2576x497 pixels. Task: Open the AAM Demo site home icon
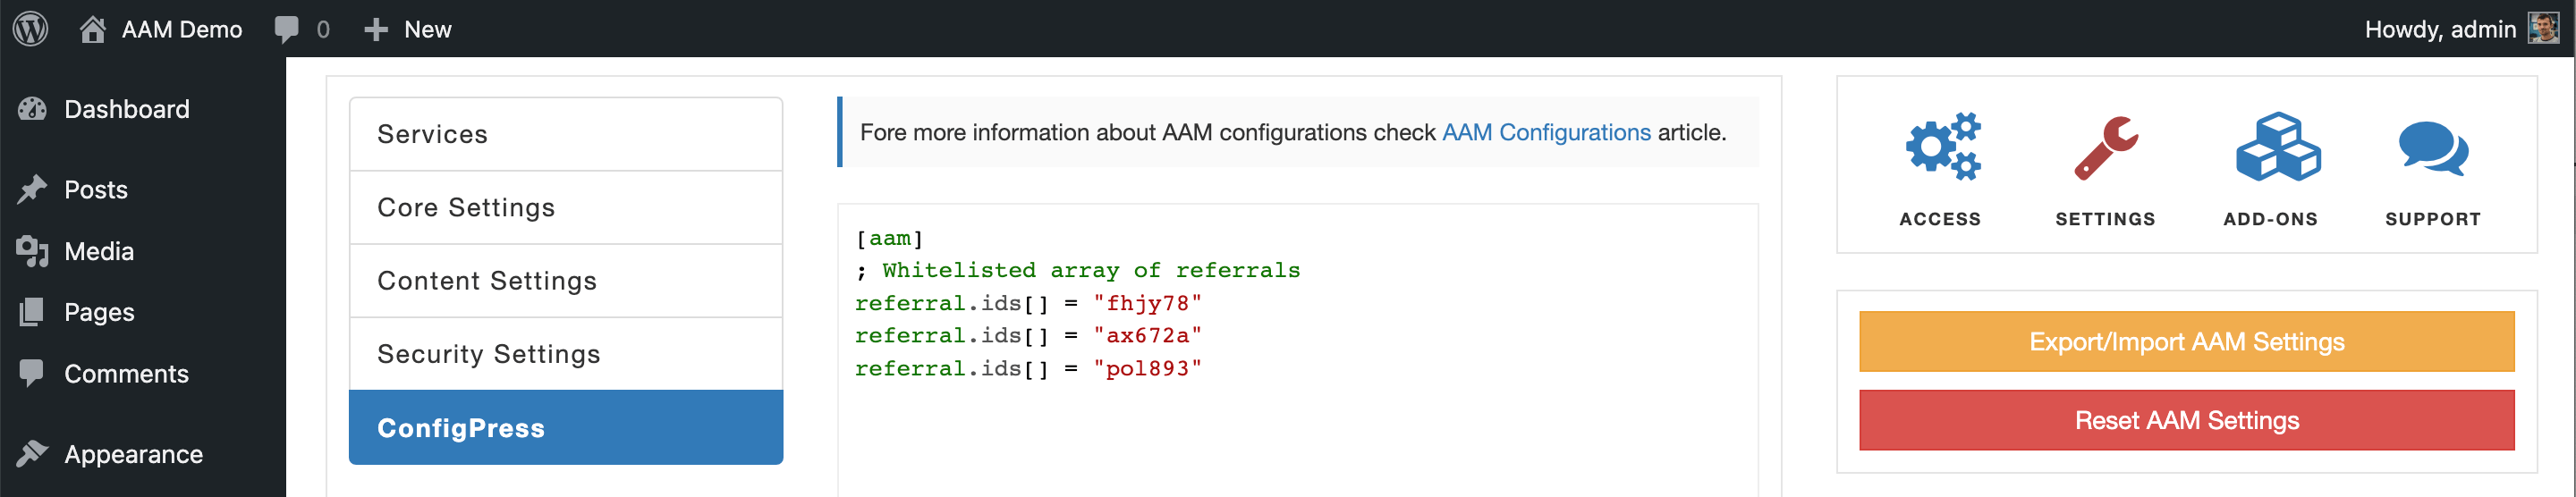tap(93, 29)
